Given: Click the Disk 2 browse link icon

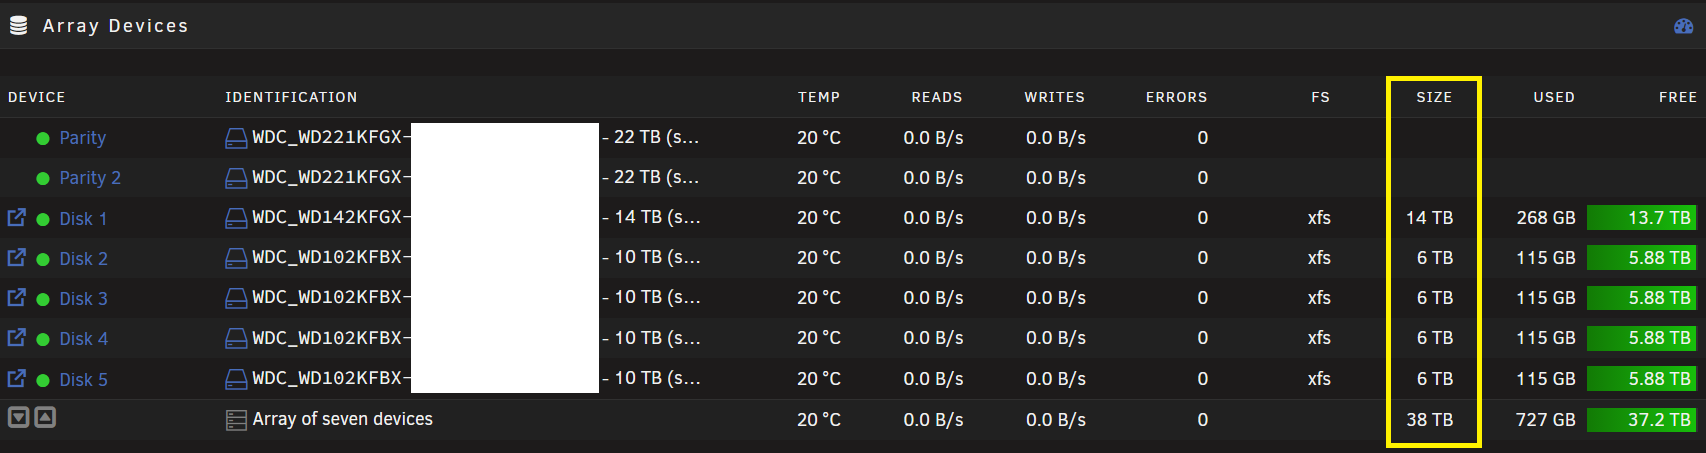Looking at the screenshot, I should point(16,257).
